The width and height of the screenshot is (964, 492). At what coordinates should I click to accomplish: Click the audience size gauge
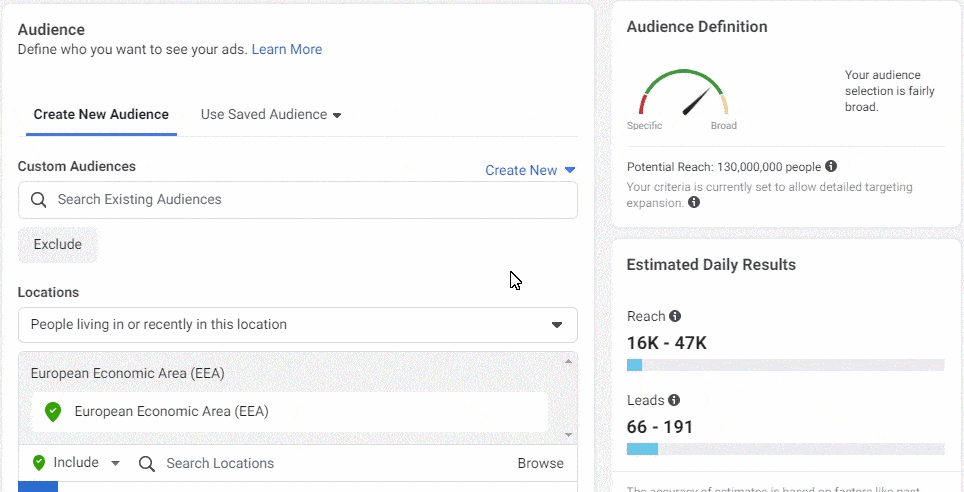coord(684,93)
